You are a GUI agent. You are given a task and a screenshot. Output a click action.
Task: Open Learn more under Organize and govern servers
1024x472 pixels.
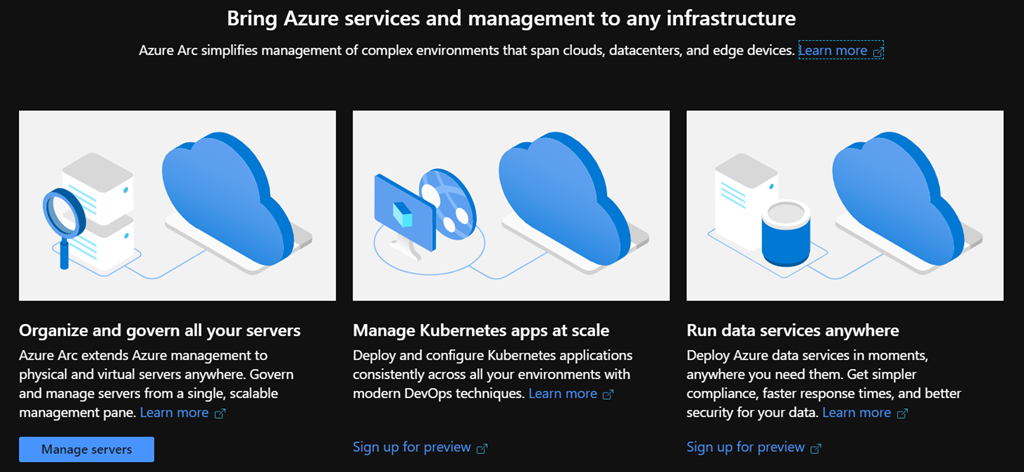(x=174, y=412)
